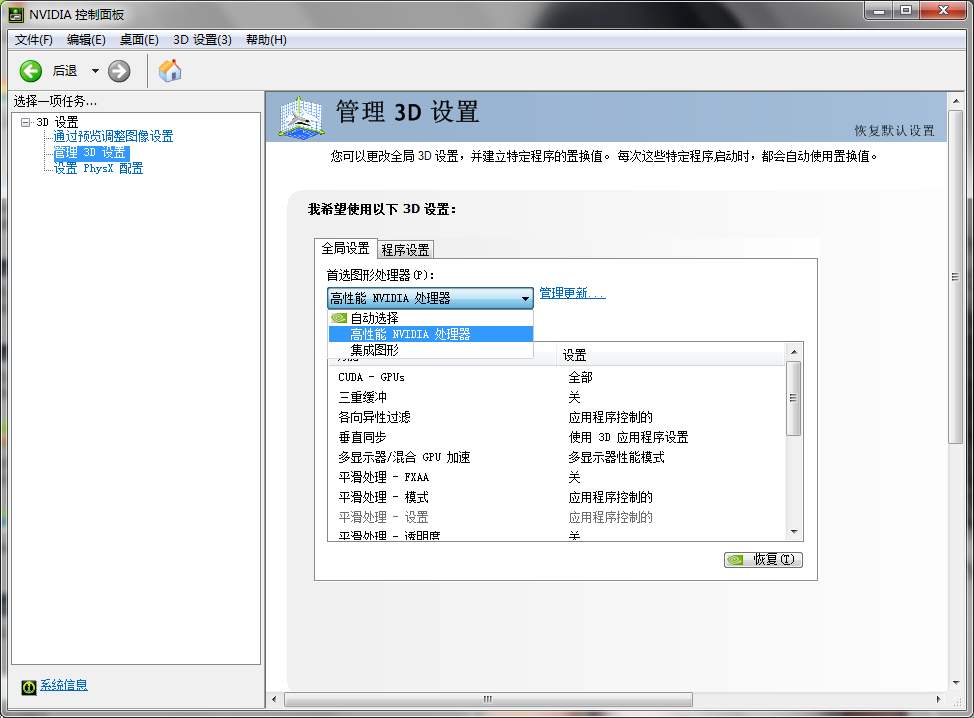Open the 桌面(E) menu
The image size is (974, 718).
(139, 40)
